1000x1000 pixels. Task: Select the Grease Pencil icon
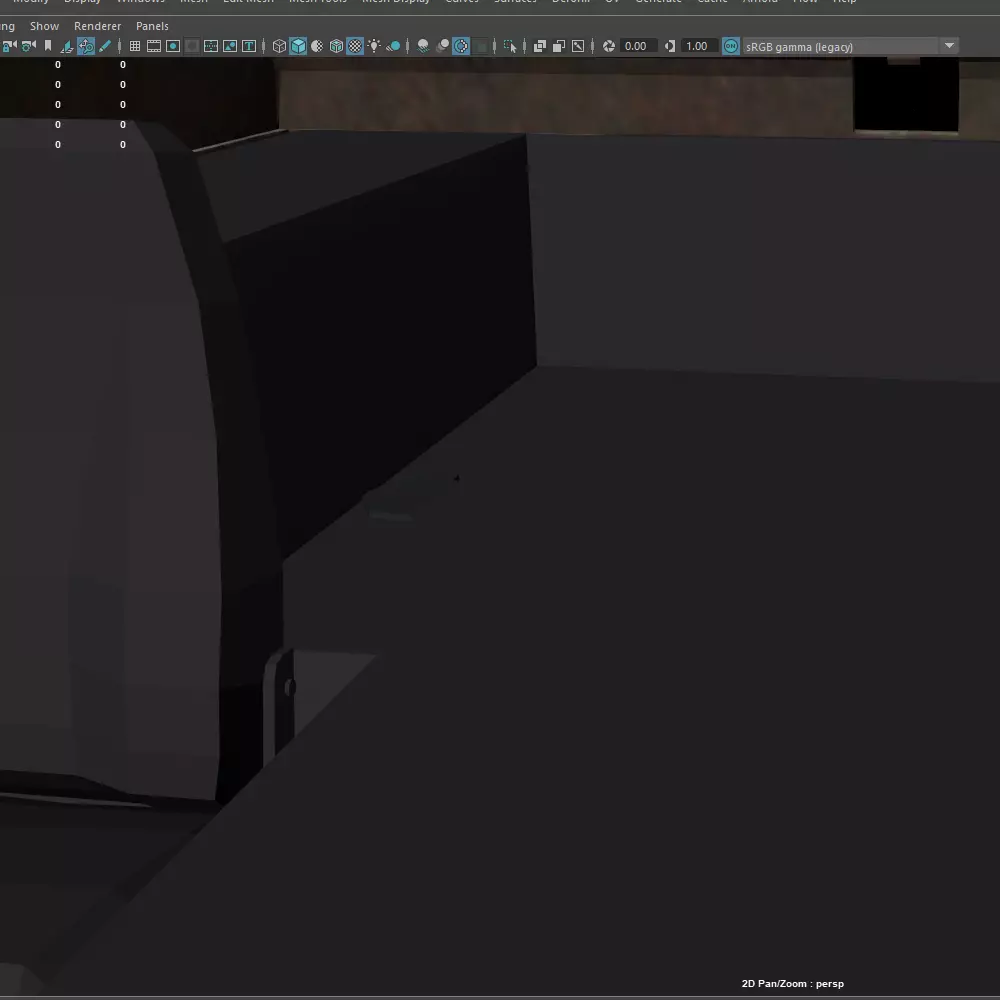click(x=105, y=46)
